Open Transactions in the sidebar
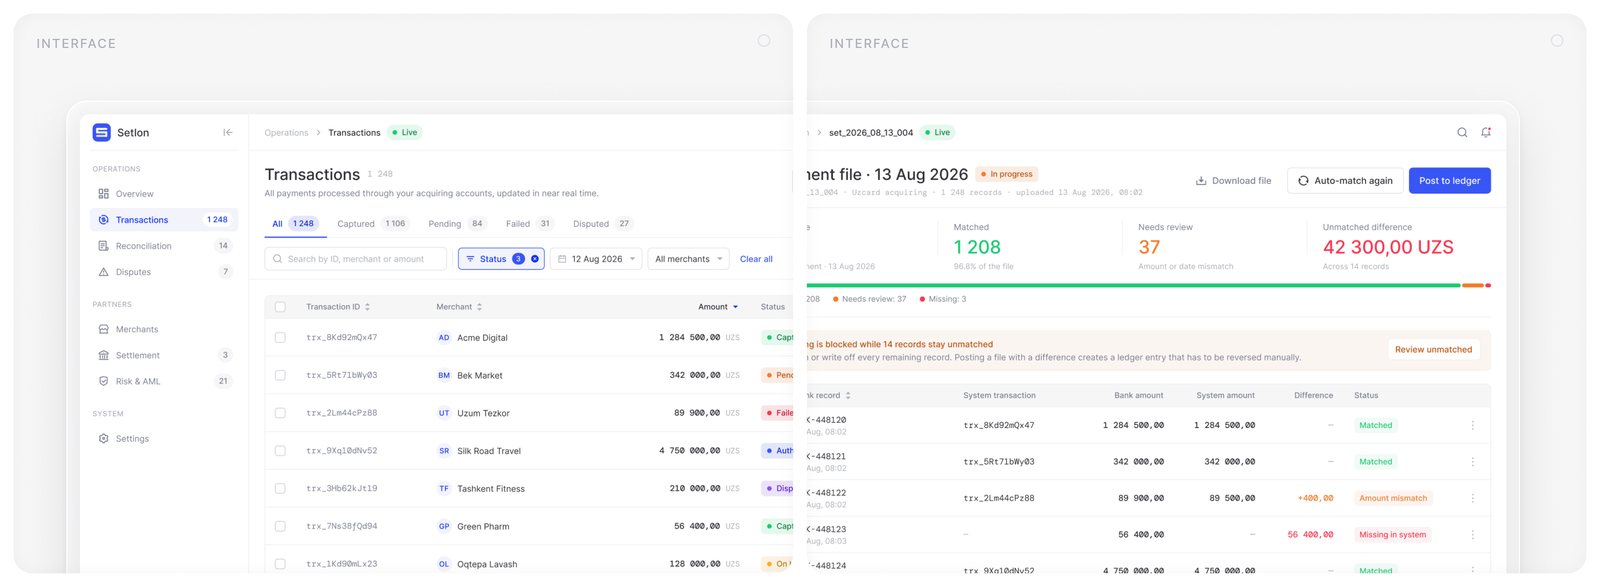1600x587 pixels. (164, 220)
